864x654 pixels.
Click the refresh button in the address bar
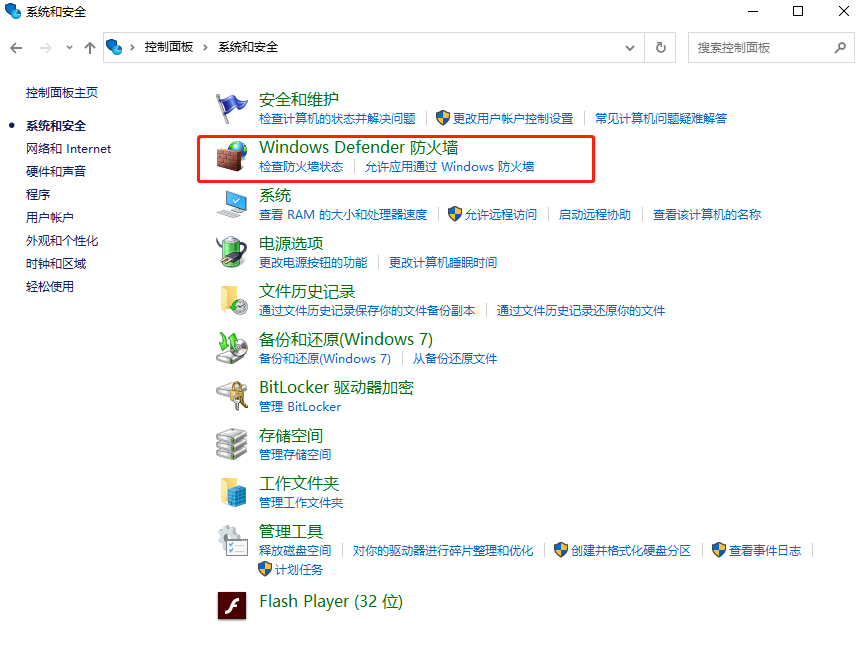pyautogui.click(x=661, y=47)
